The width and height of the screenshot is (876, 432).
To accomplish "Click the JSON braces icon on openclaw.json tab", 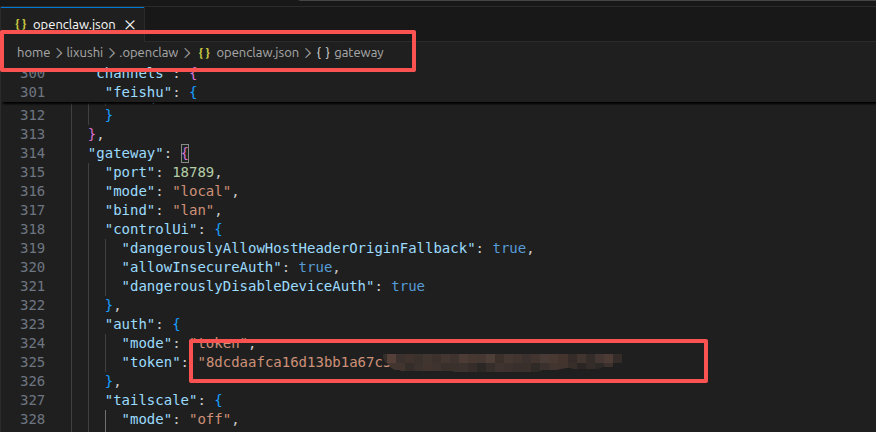I will (21, 25).
